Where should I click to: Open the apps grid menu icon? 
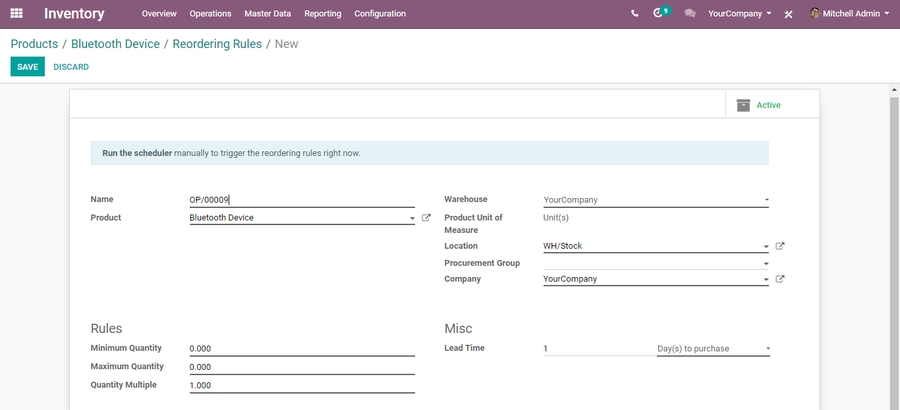click(x=16, y=14)
